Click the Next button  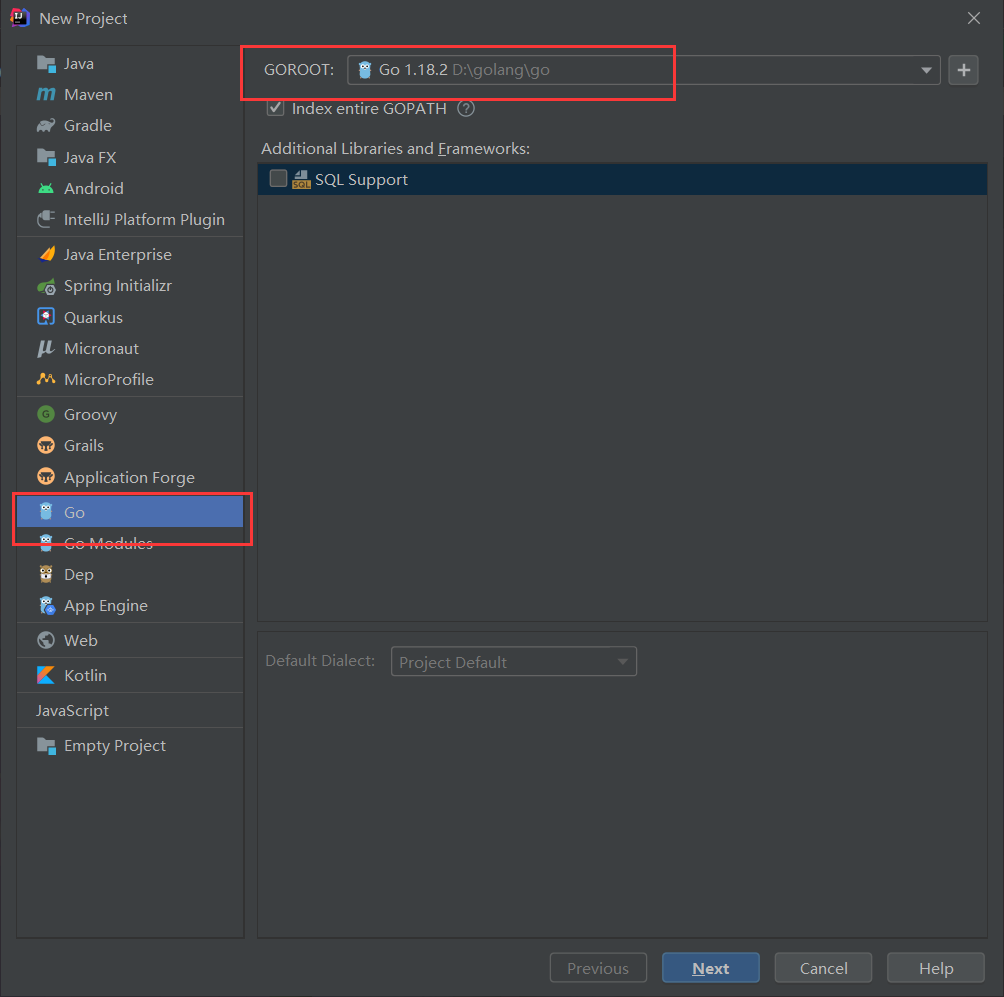(711, 968)
